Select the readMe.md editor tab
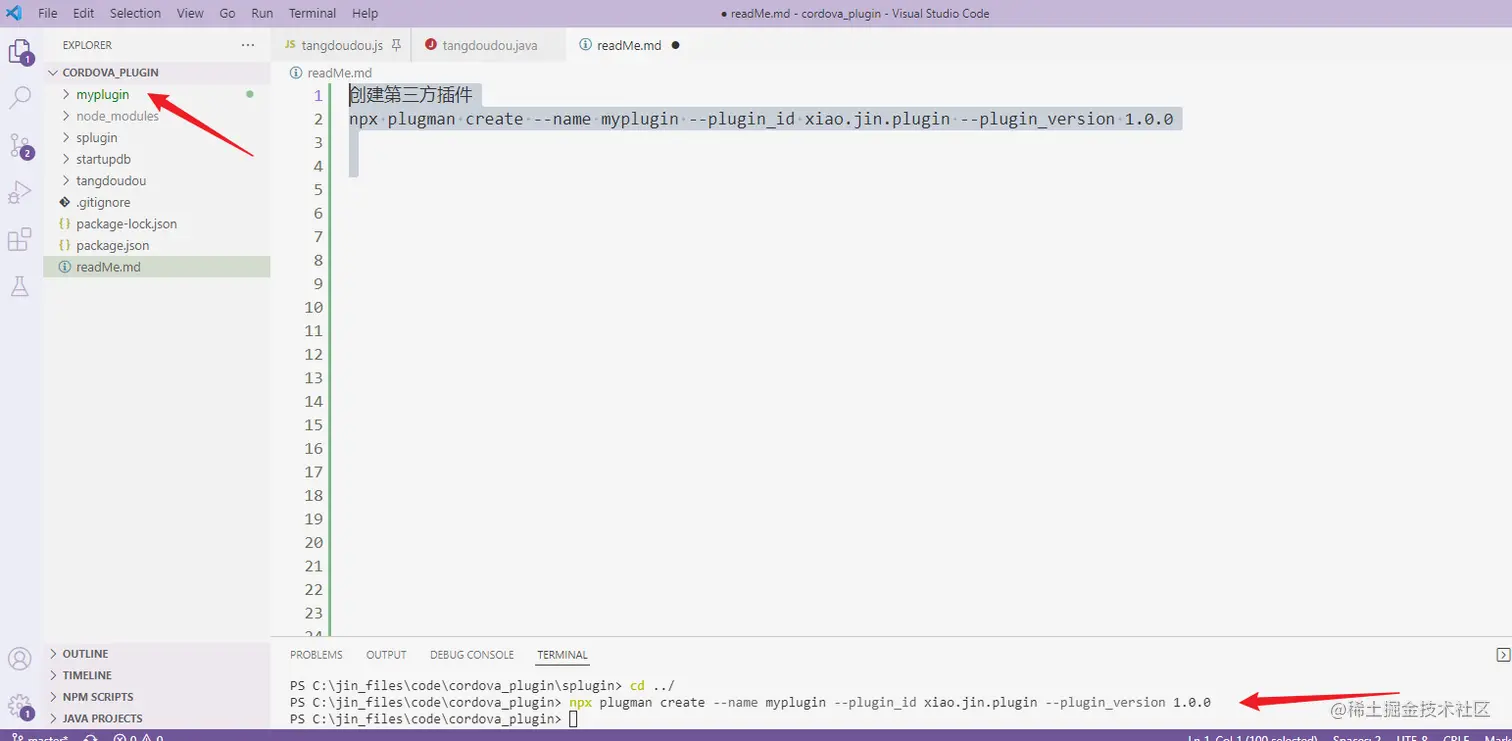The width and height of the screenshot is (1512, 741). (629, 45)
